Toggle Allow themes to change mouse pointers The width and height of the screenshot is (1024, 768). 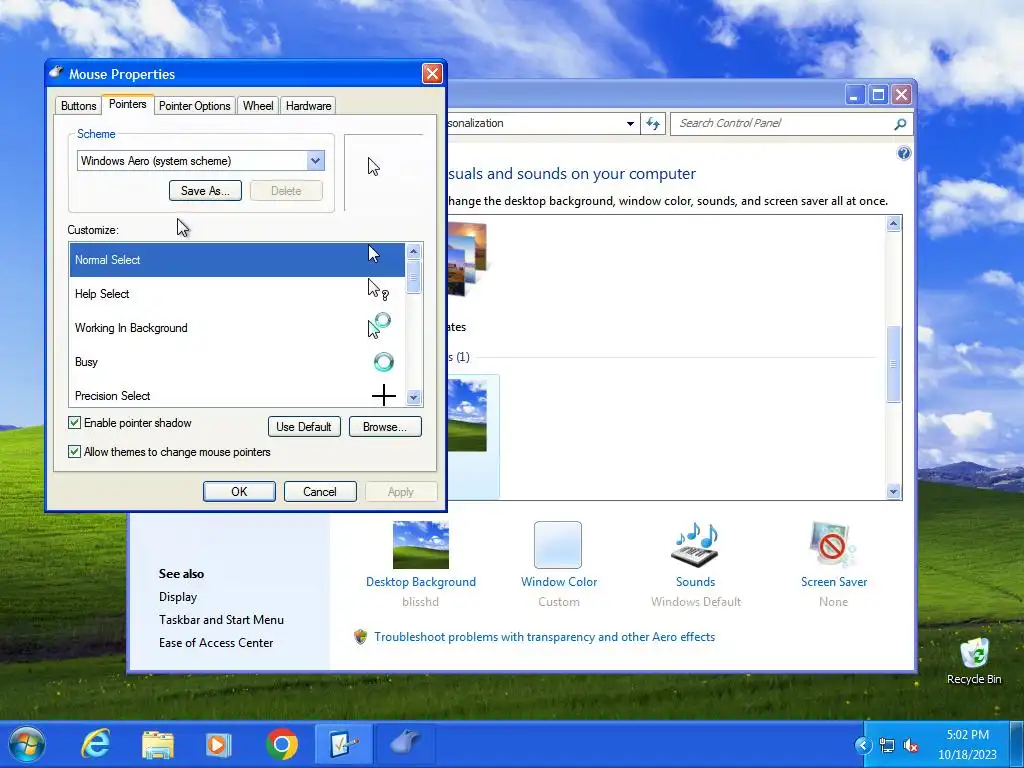tap(74, 451)
